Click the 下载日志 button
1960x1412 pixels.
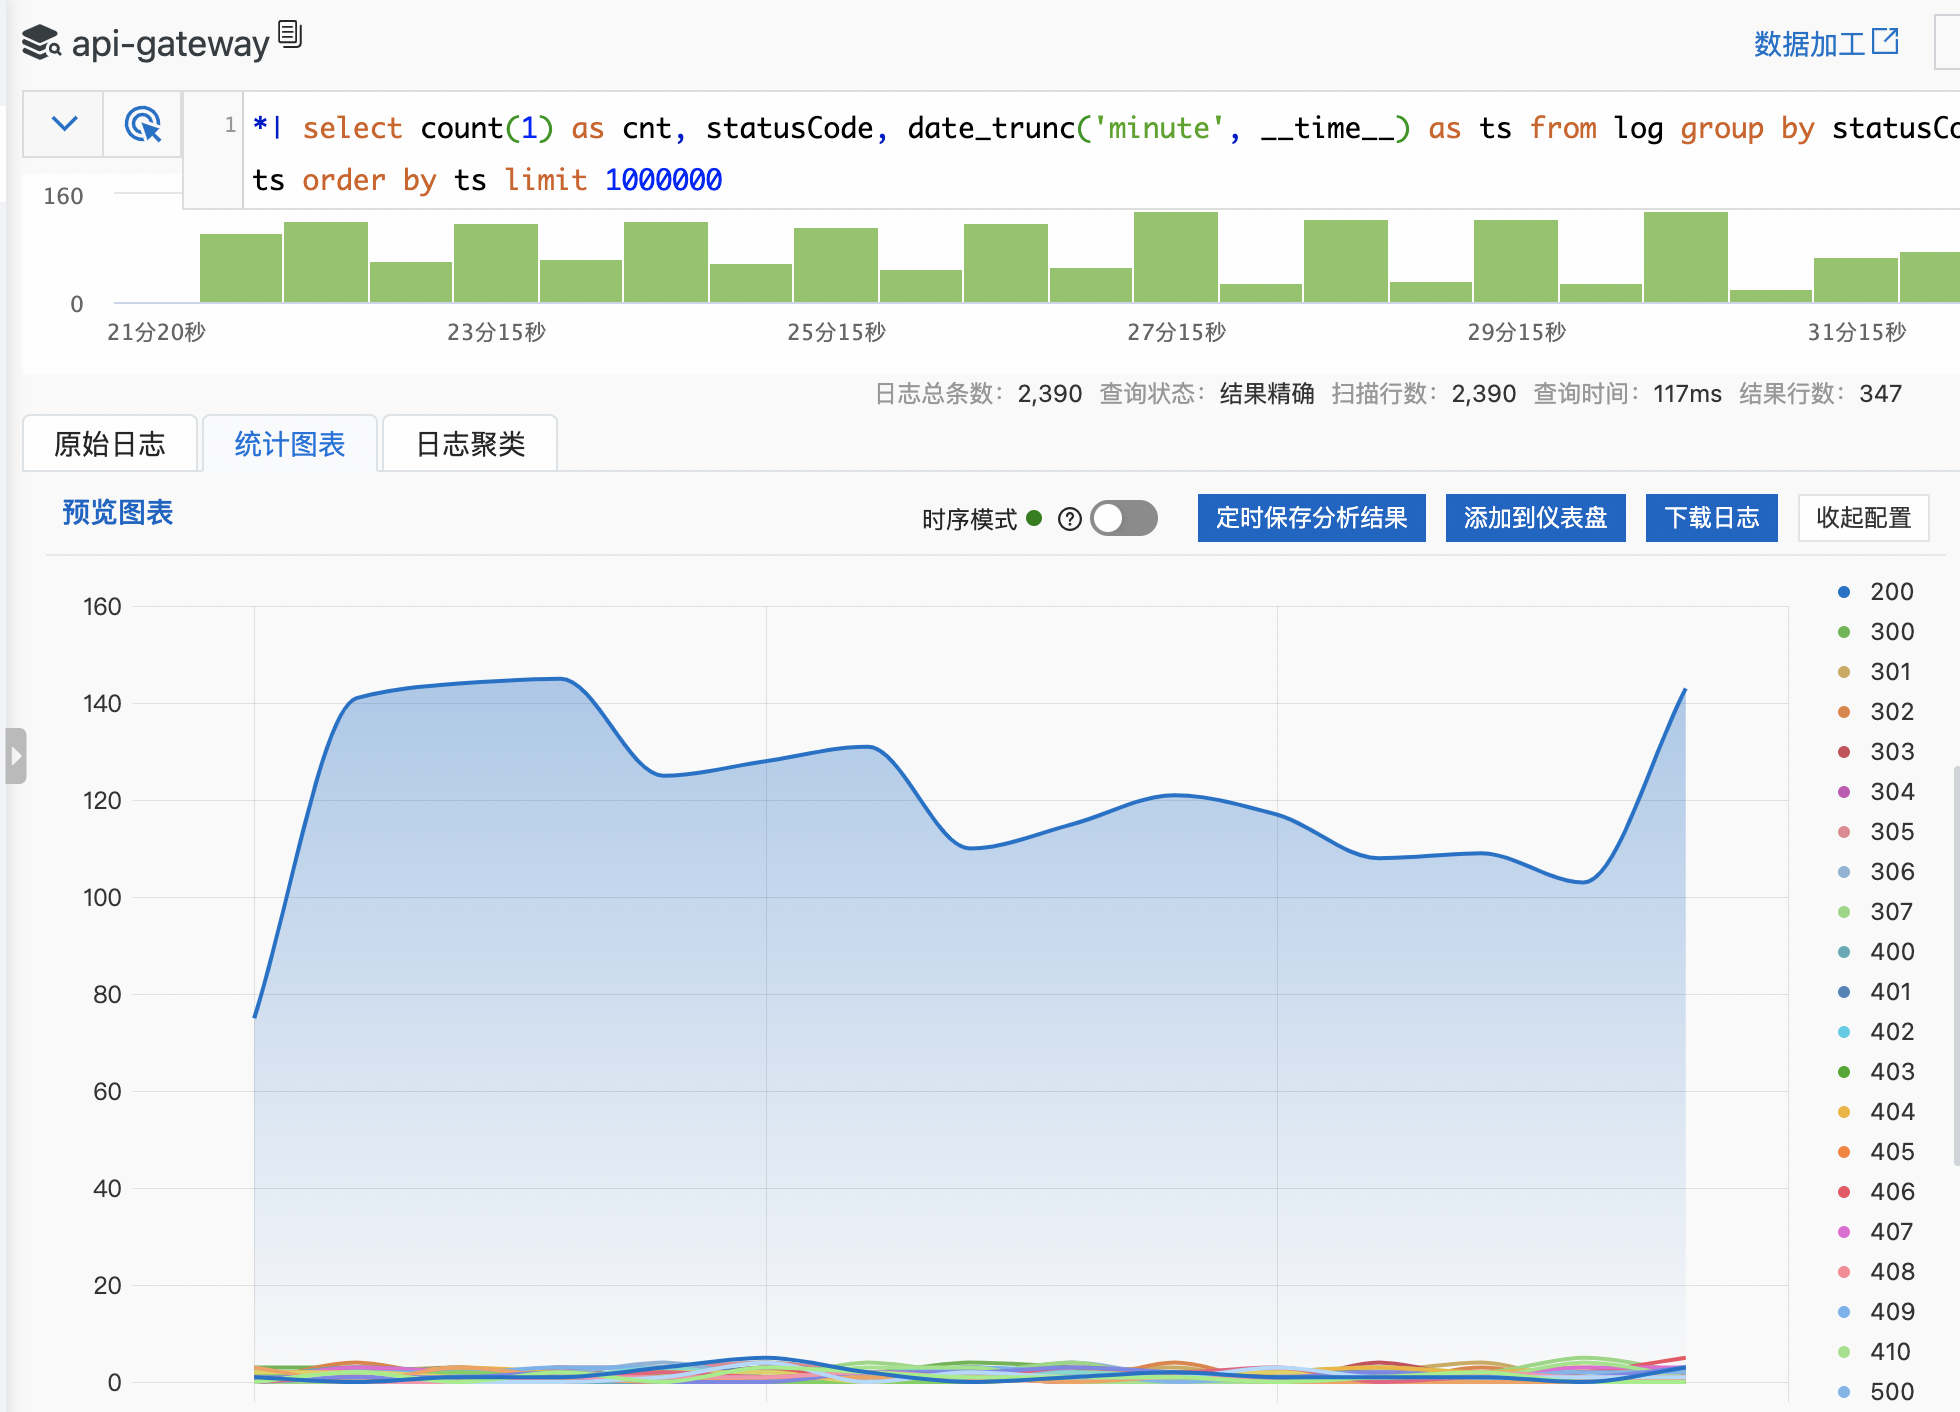click(1711, 518)
